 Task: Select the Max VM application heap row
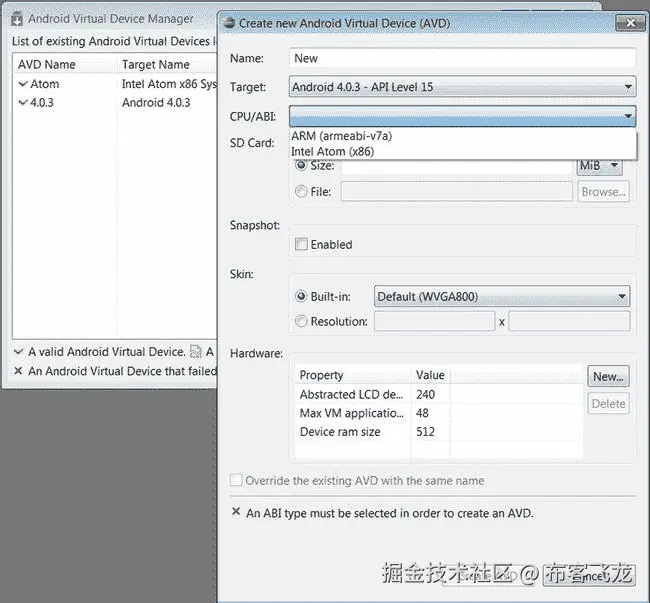click(x=439, y=413)
